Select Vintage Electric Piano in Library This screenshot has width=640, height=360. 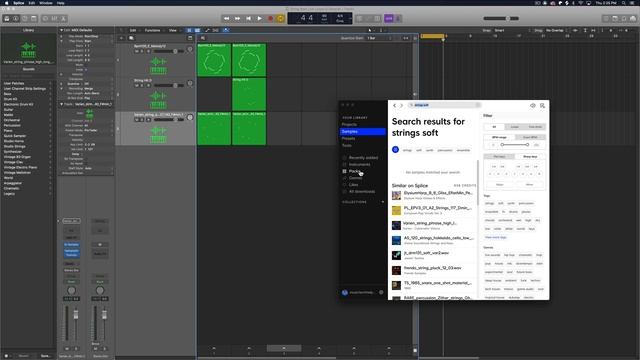pos(20,167)
